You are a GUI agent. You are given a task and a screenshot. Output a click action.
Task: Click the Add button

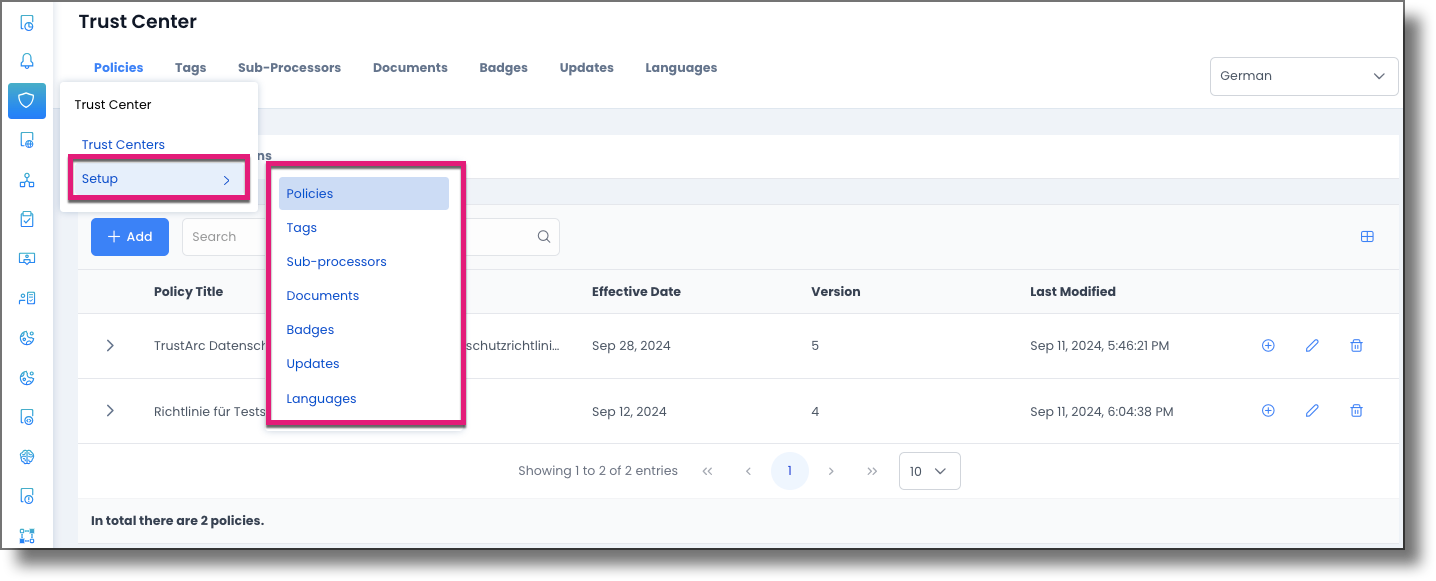point(129,237)
